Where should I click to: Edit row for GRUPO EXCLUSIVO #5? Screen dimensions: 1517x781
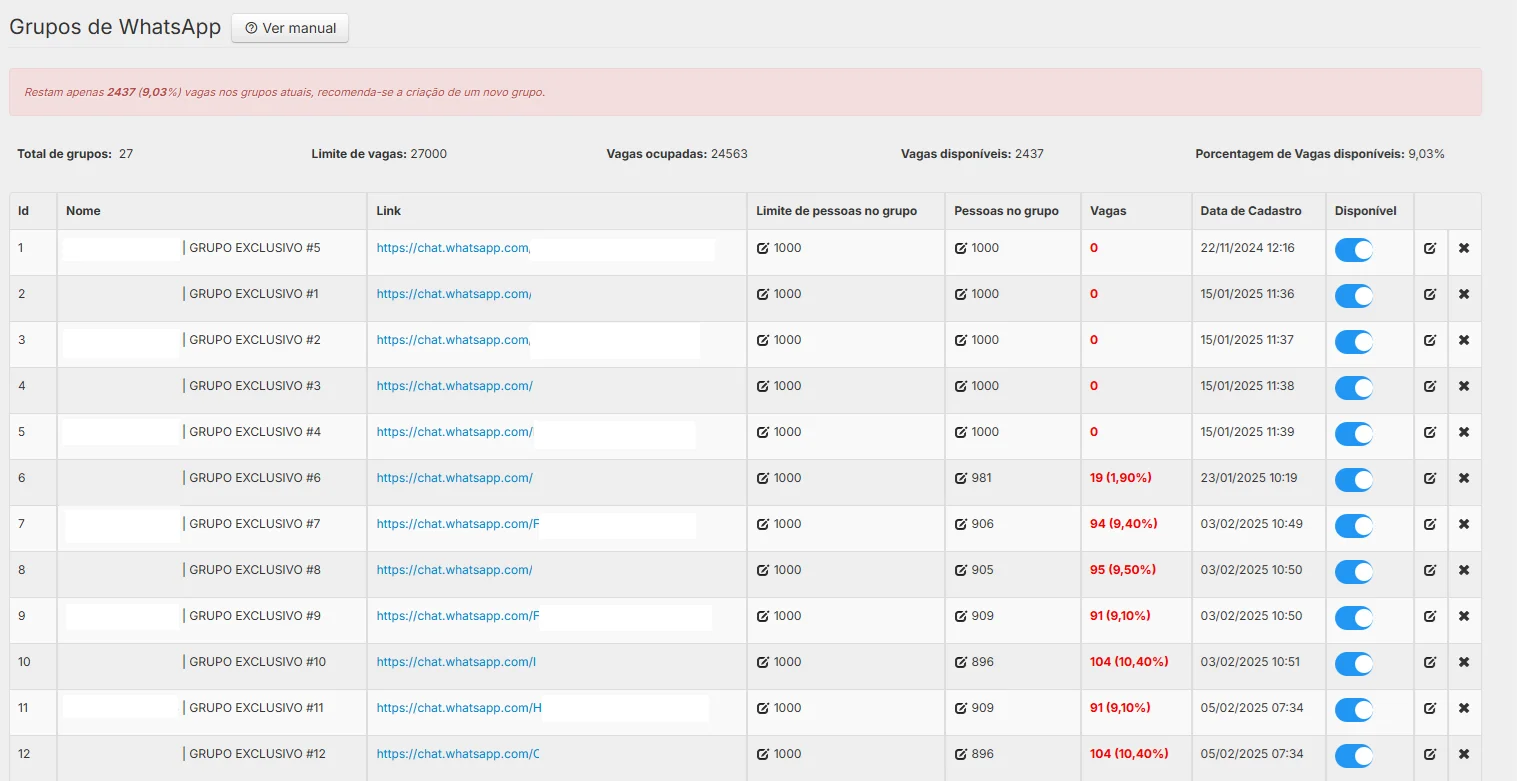pyautogui.click(x=1430, y=248)
